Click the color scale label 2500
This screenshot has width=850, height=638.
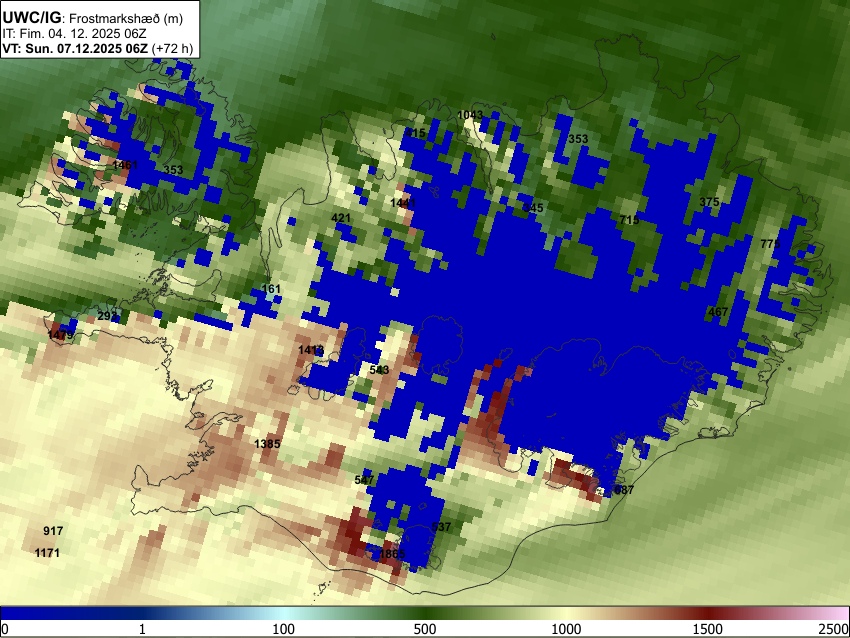834,629
